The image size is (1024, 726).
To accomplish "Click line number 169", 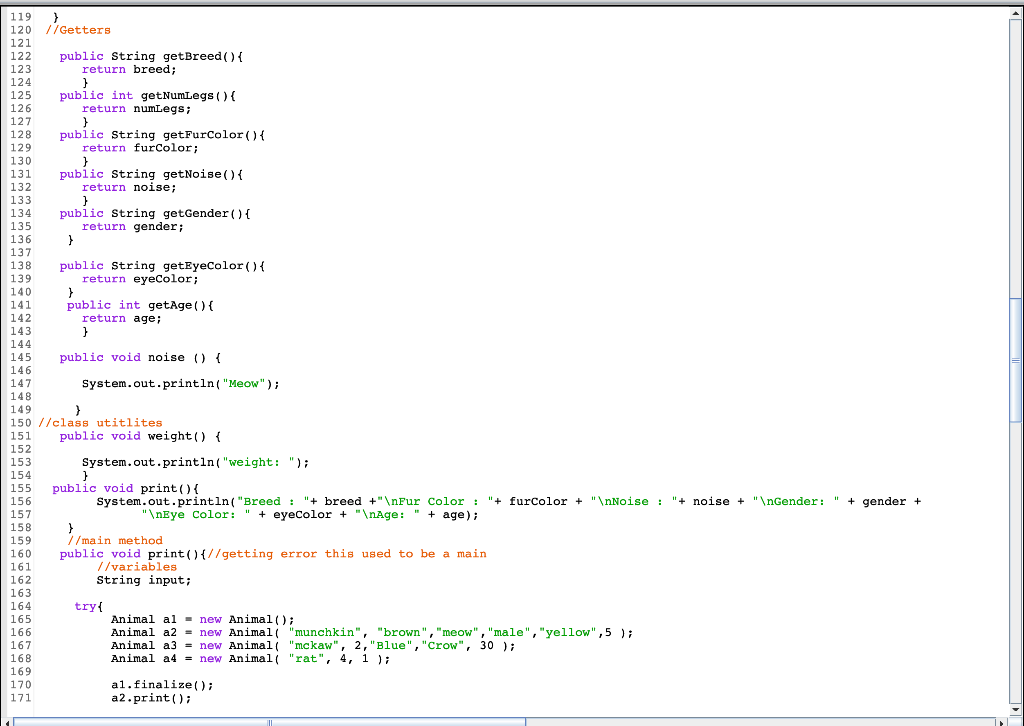I will tap(20, 671).
